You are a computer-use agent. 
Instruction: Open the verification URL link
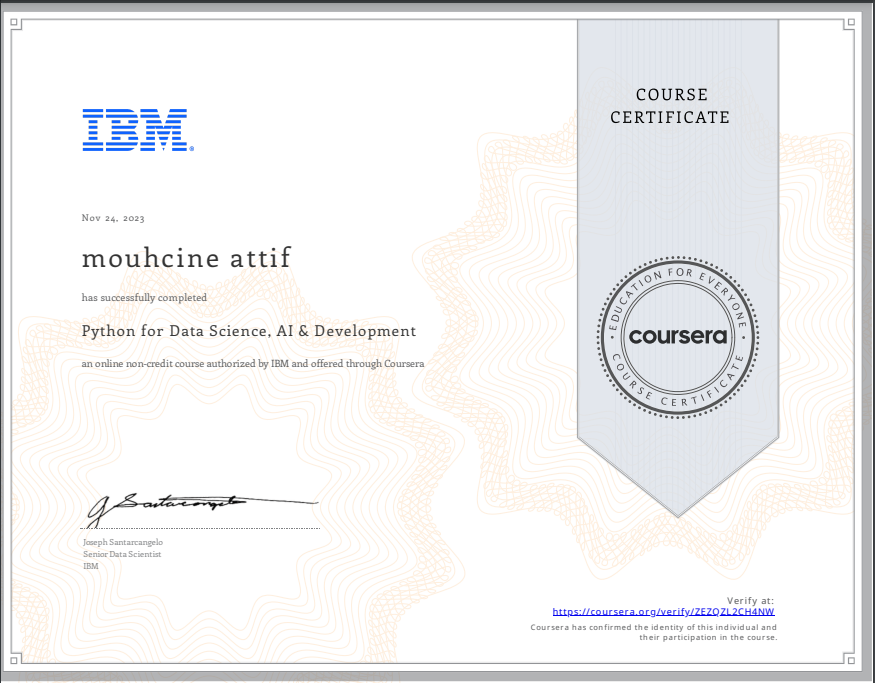point(662,611)
